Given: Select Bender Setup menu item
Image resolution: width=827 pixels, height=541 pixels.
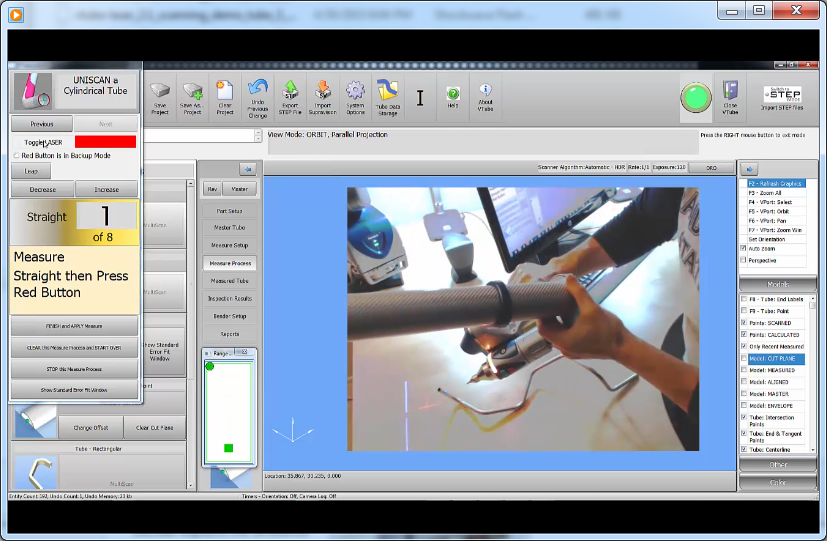Looking at the screenshot, I should 229,316.
